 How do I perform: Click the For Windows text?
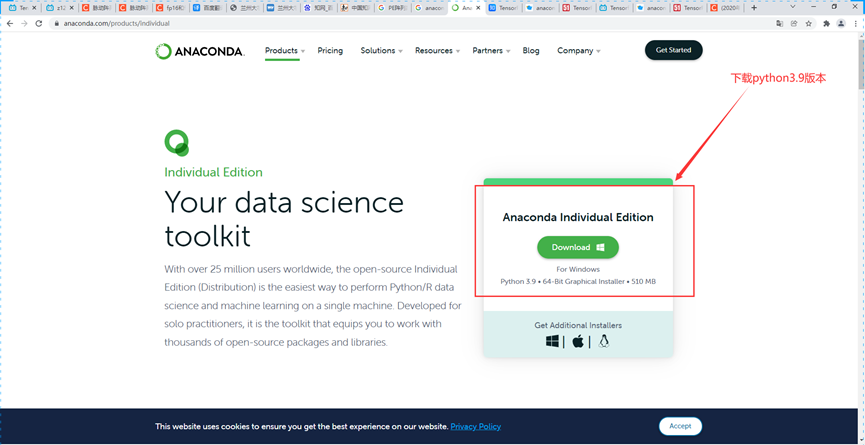pos(578,270)
